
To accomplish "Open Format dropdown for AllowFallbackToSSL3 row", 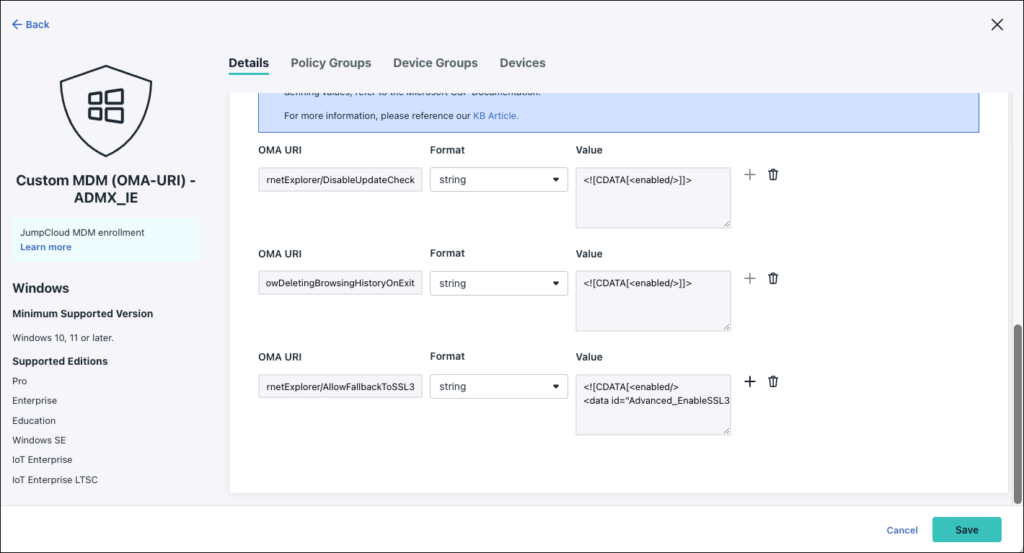I will (499, 386).
